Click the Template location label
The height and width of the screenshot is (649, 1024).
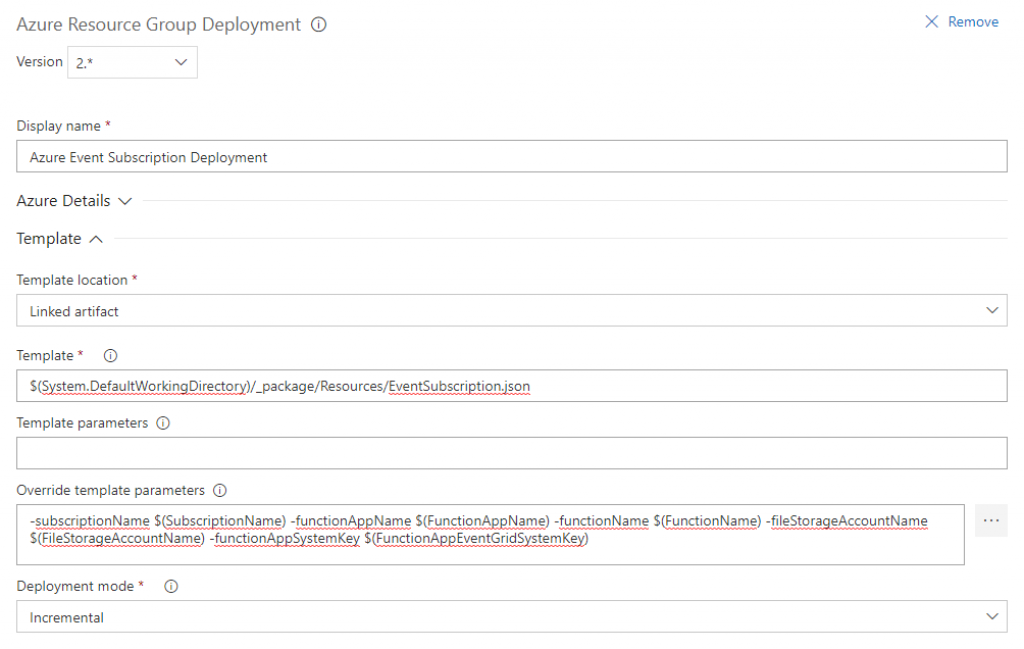[72, 280]
